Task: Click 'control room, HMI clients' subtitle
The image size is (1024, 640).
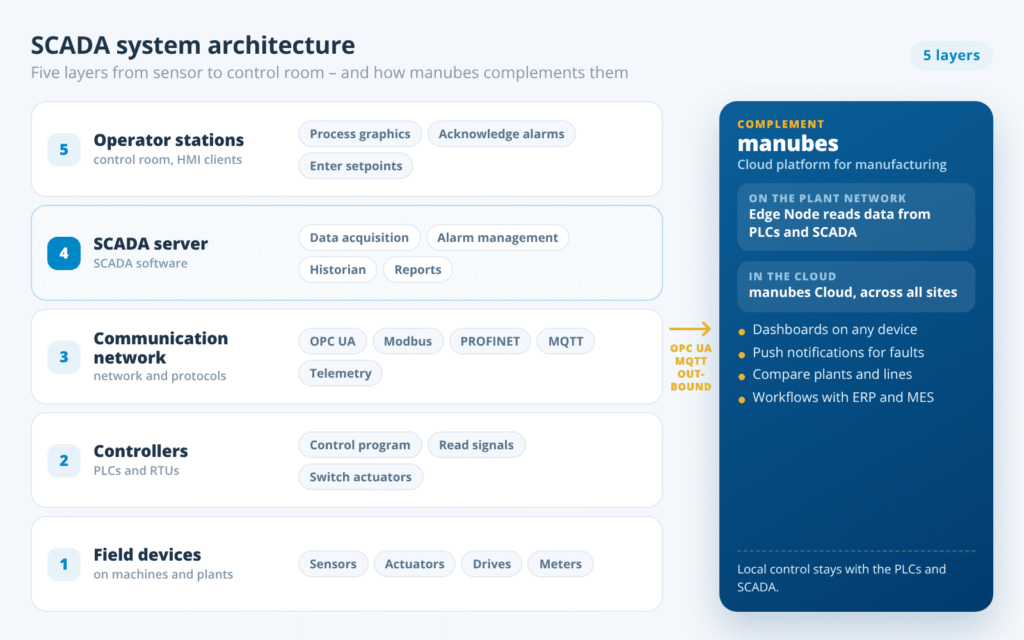Action: pos(167,160)
